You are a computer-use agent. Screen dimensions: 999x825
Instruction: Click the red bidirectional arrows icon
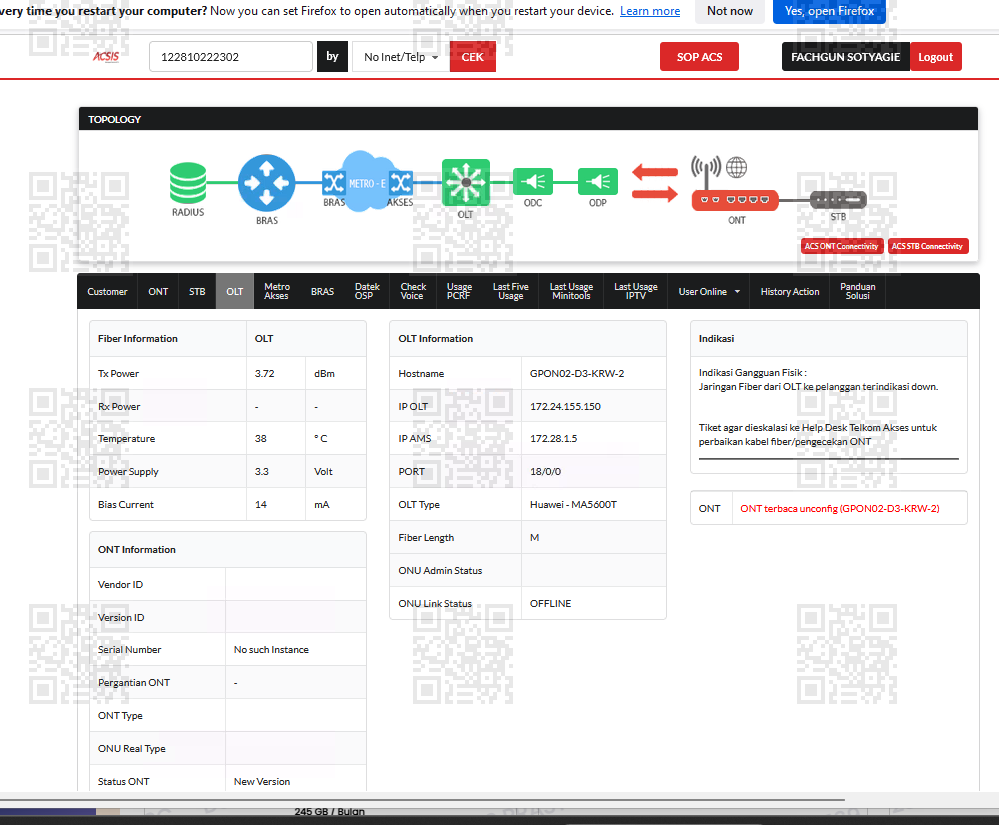655,183
